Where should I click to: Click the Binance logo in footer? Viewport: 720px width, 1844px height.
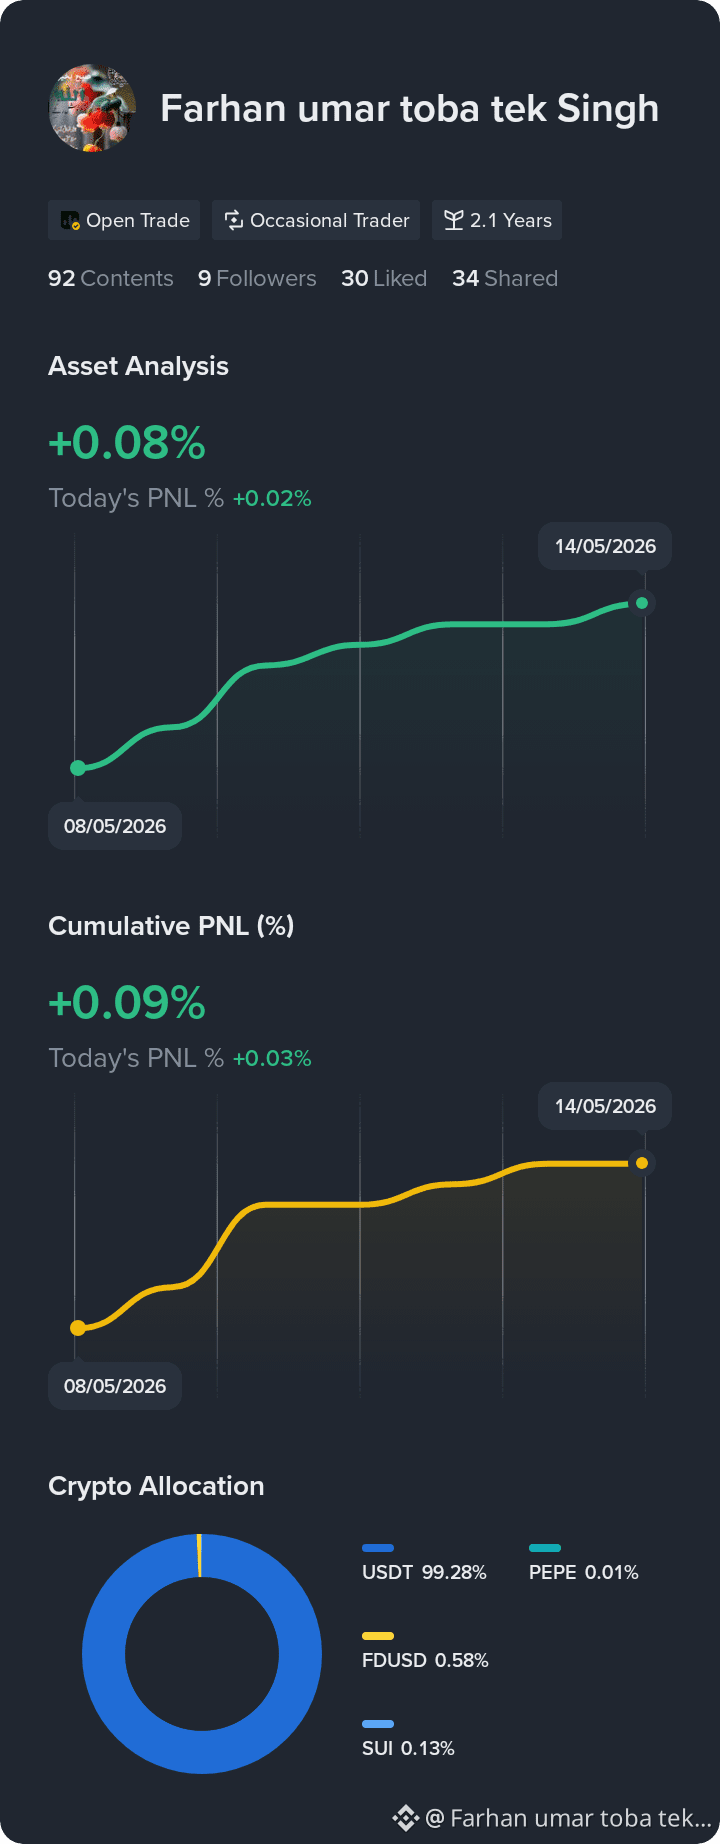point(405,1818)
